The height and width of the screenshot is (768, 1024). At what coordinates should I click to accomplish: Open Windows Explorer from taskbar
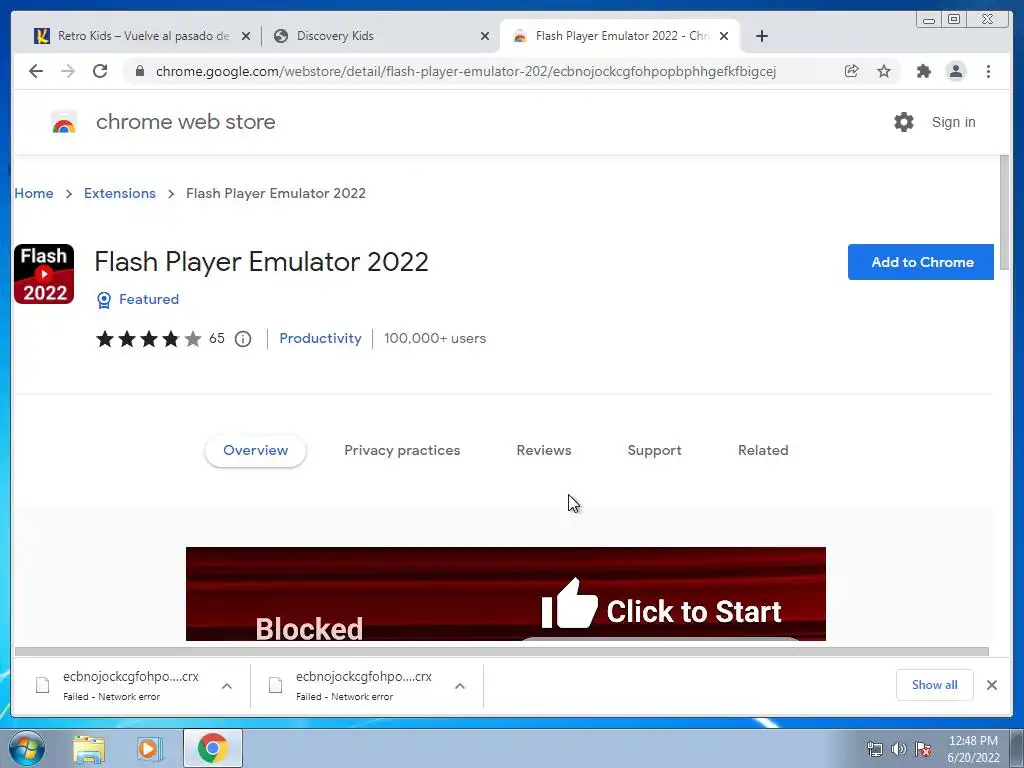89,749
